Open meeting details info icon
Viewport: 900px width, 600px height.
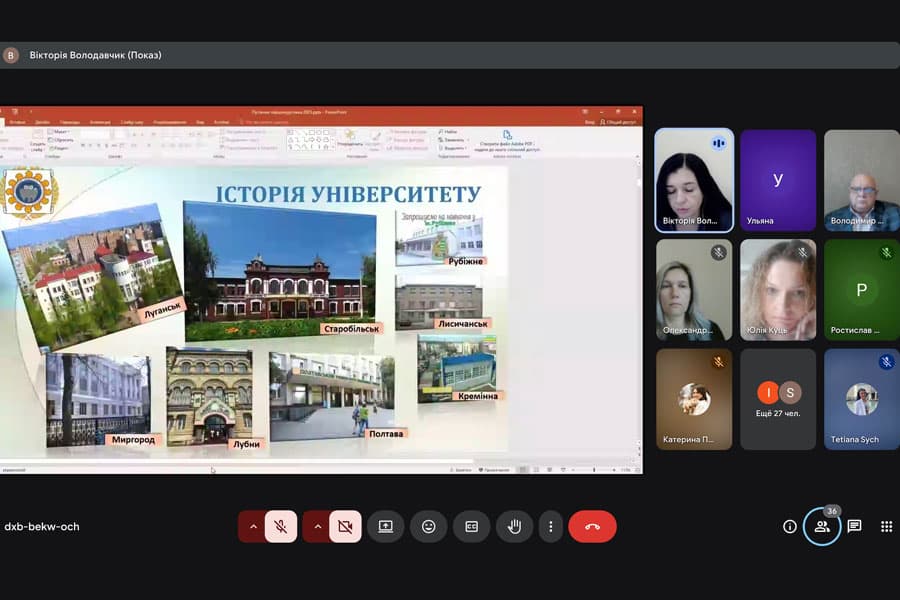pyautogui.click(x=790, y=527)
